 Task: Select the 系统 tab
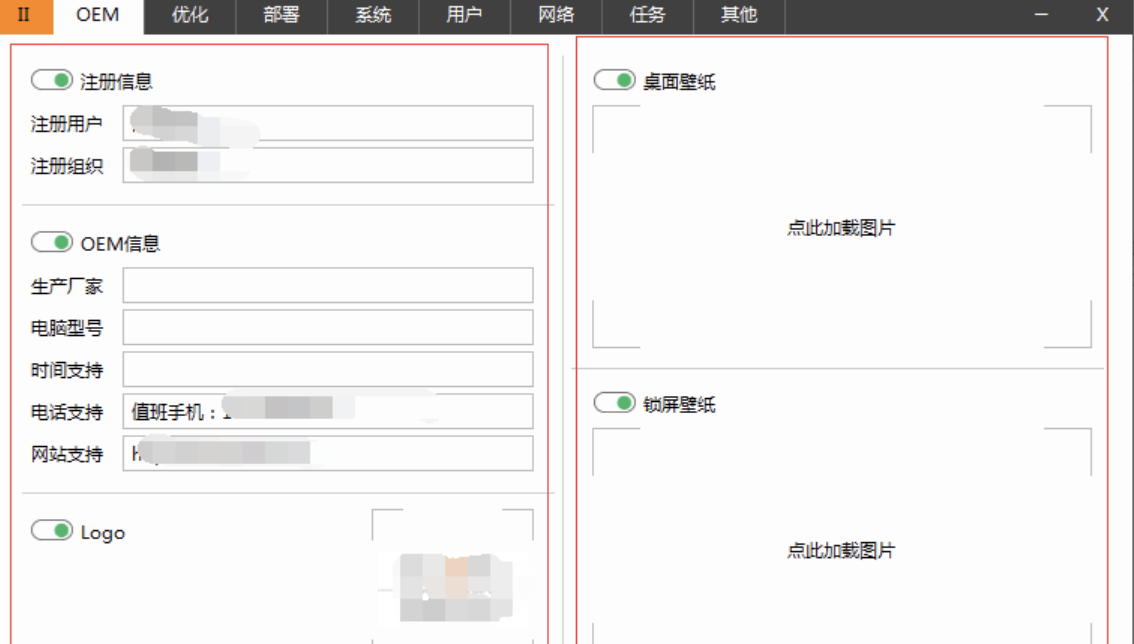[371, 14]
